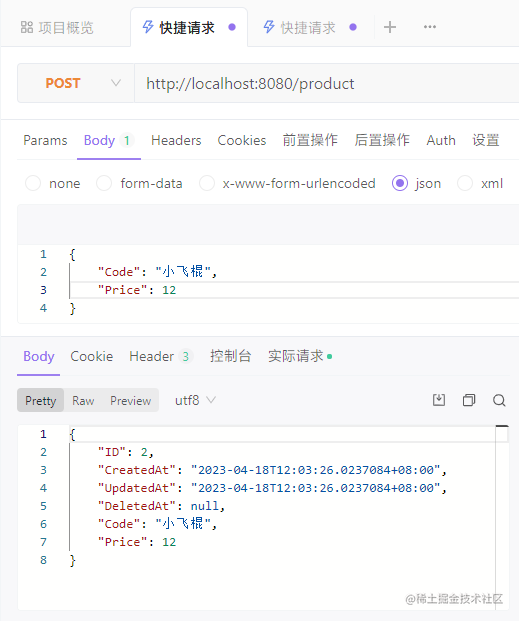Open the more options ellipsis in tab bar
Screen dimensions: 519x621
pos(430,27)
